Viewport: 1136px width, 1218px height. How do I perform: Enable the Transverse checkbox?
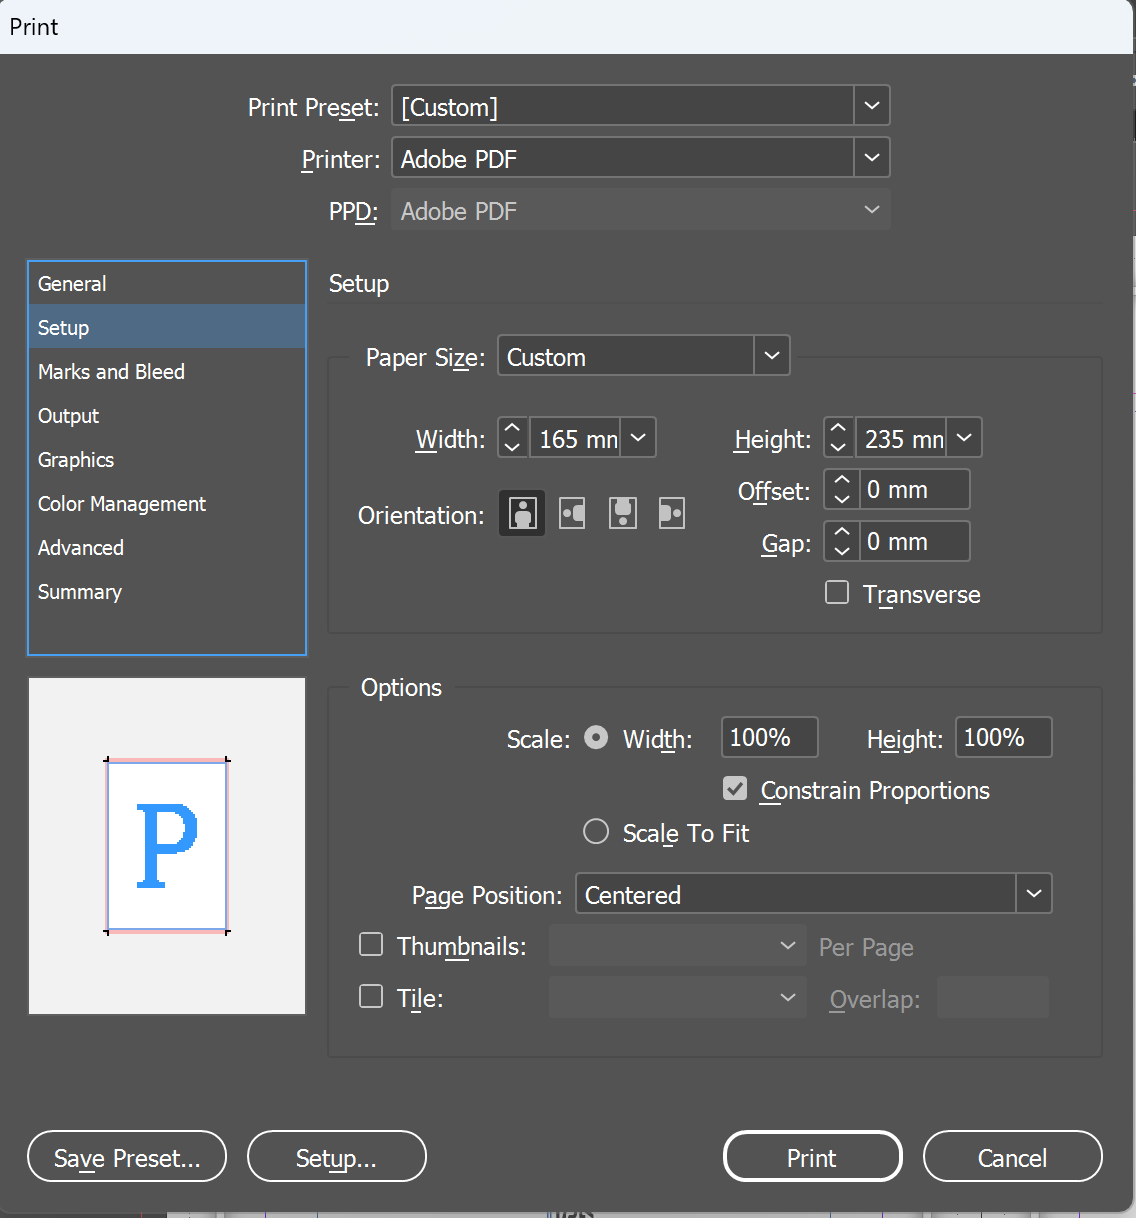pos(837,593)
